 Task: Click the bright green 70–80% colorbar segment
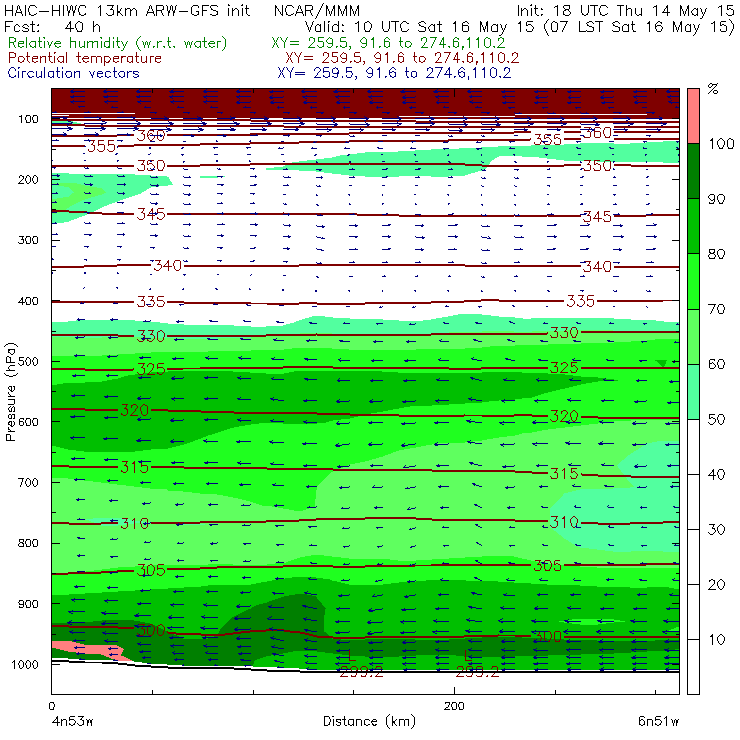693,281
